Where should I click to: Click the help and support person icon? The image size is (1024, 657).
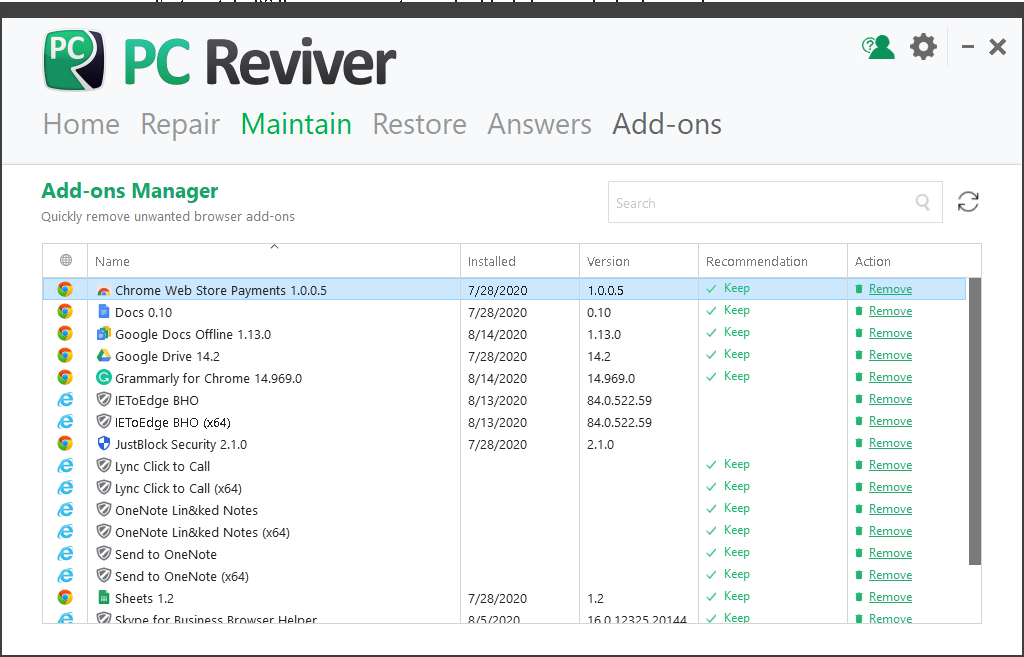pyautogui.click(x=878, y=46)
